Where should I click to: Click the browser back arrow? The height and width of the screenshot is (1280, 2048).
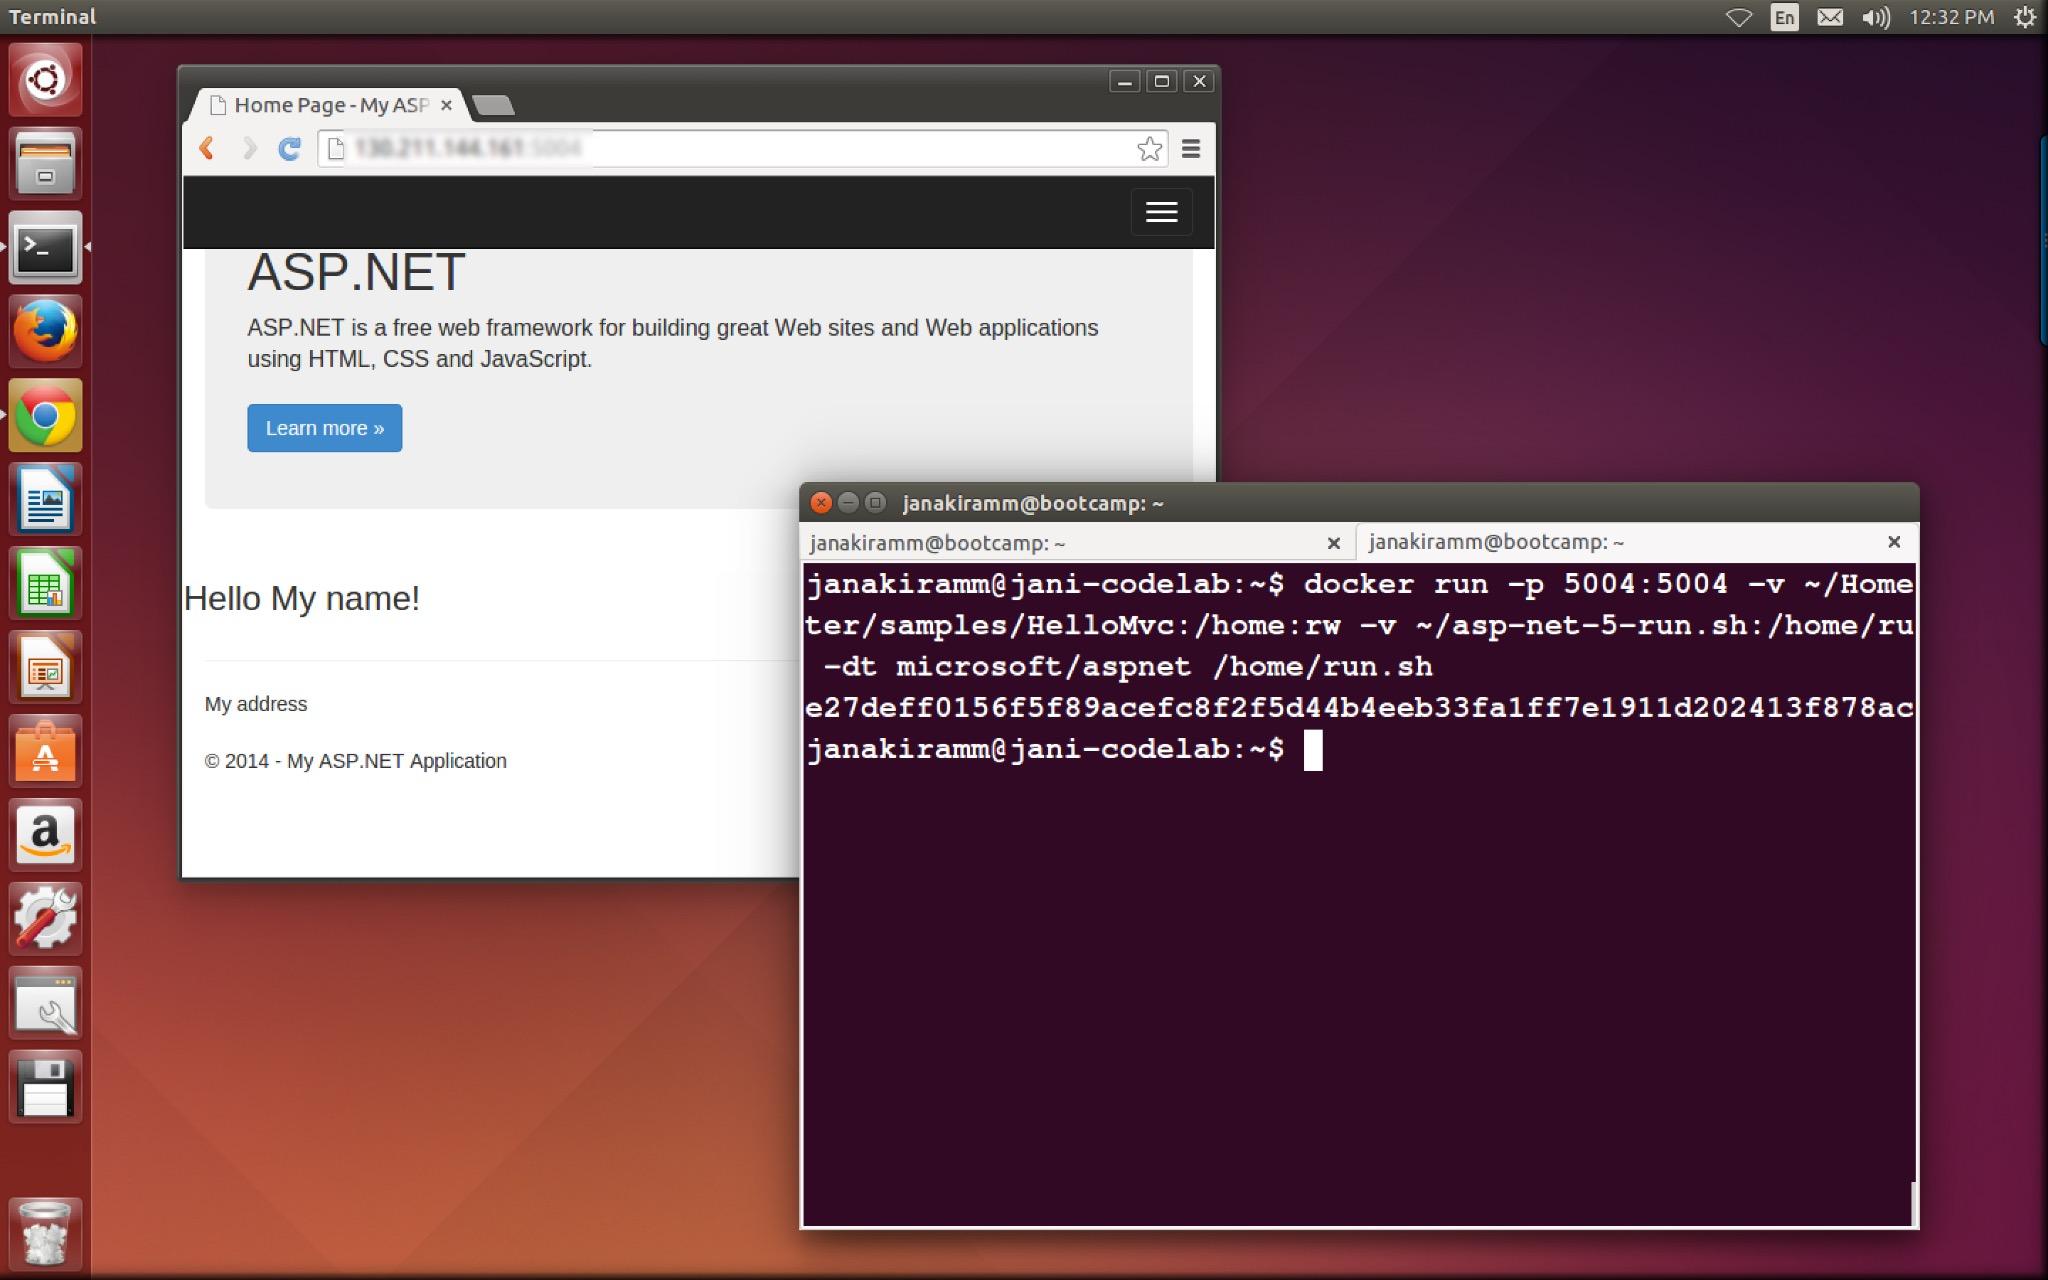(x=207, y=148)
